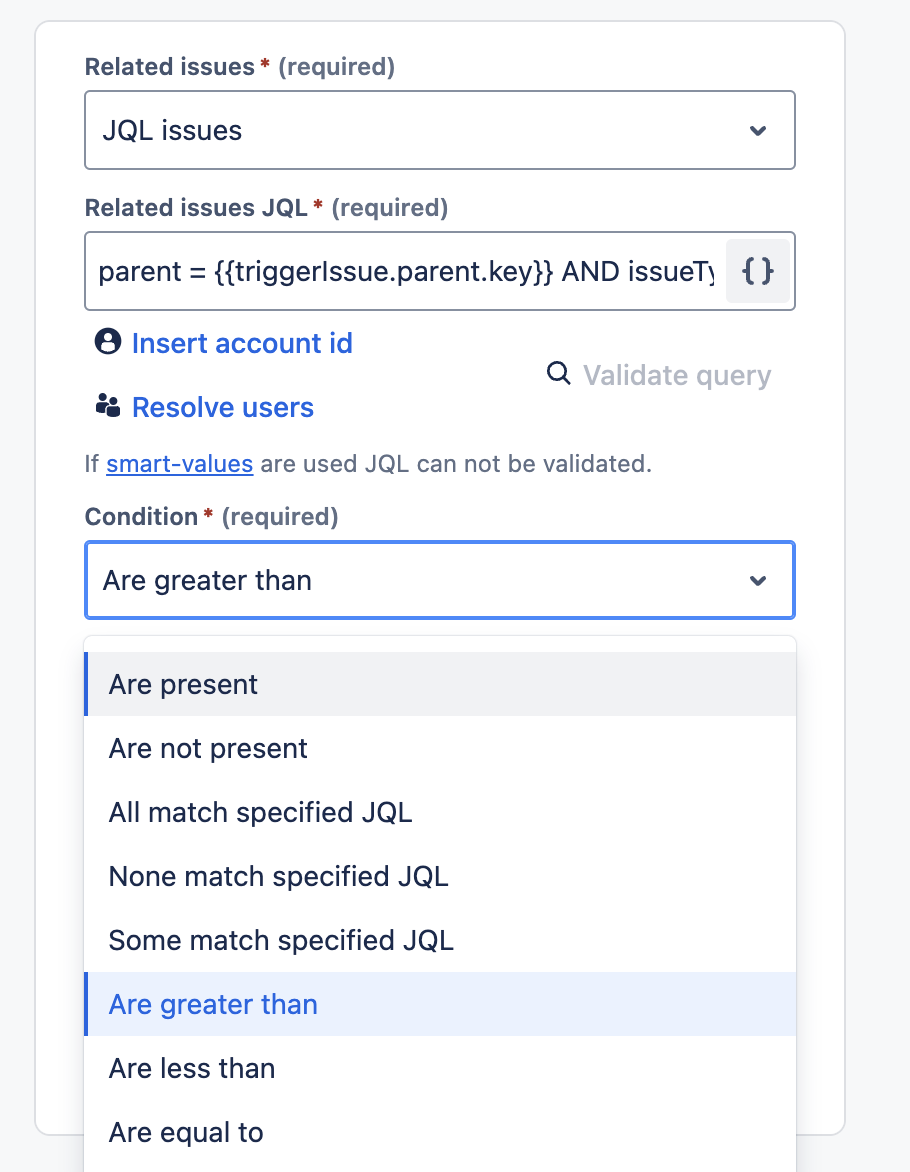Select the highlighted "Are greater than" option

point(213,1004)
